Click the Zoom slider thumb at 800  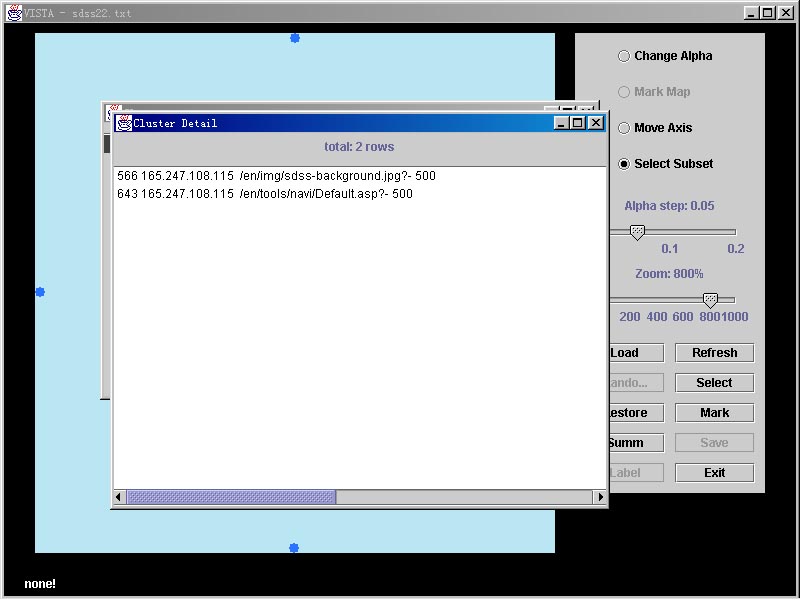click(710, 300)
